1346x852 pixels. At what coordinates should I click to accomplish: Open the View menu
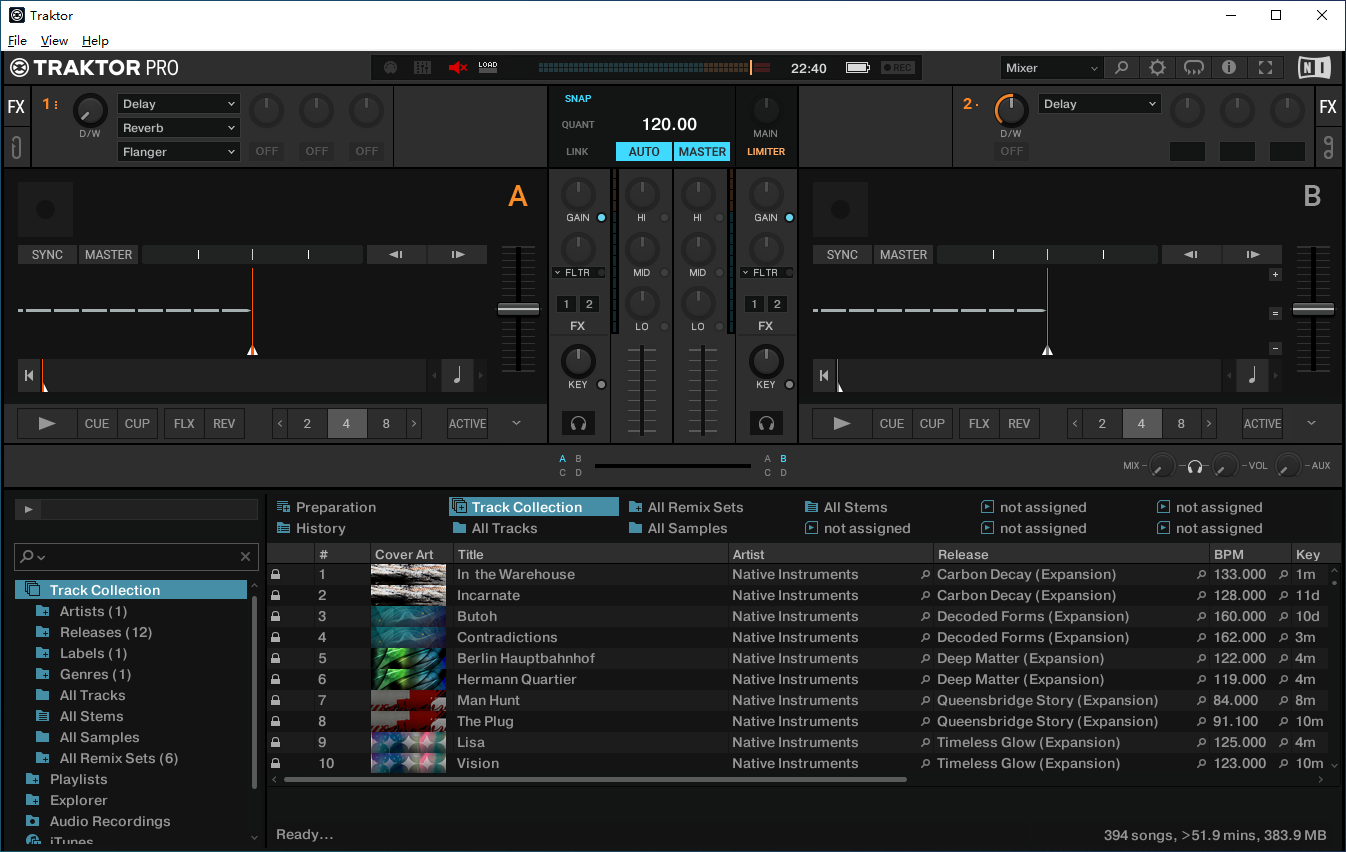pyautogui.click(x=54, y=41)
